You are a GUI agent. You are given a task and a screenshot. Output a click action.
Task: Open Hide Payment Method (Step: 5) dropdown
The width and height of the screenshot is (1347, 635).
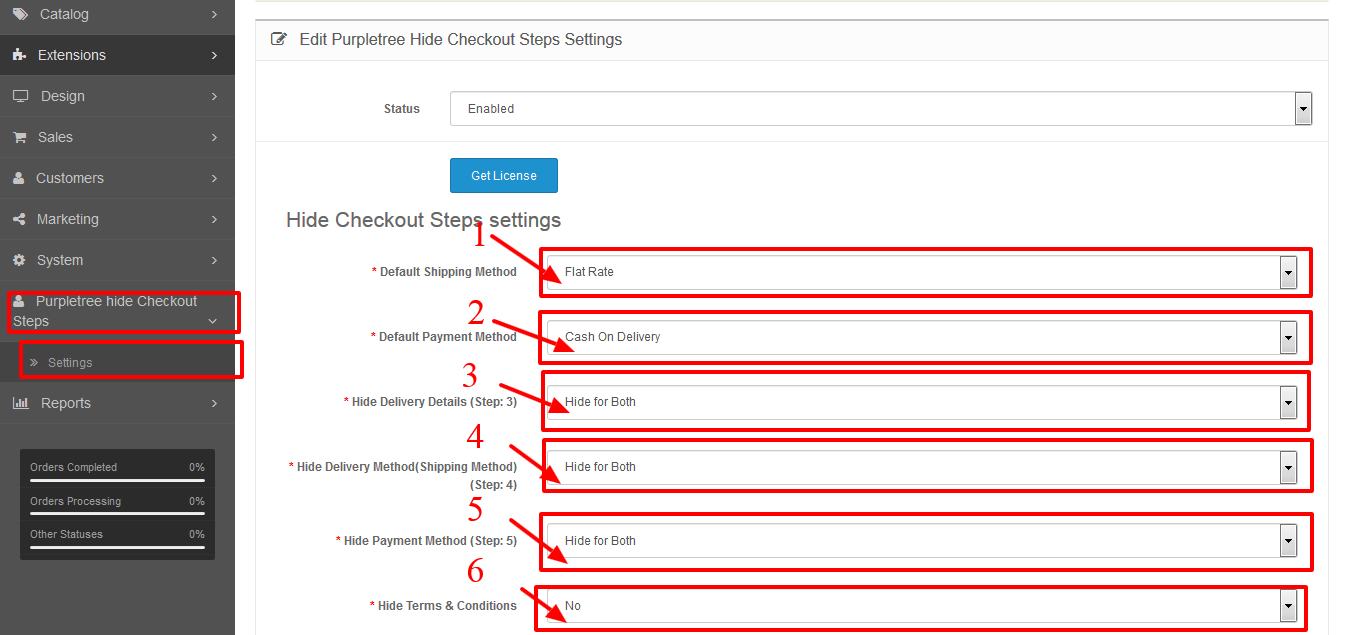922,541
